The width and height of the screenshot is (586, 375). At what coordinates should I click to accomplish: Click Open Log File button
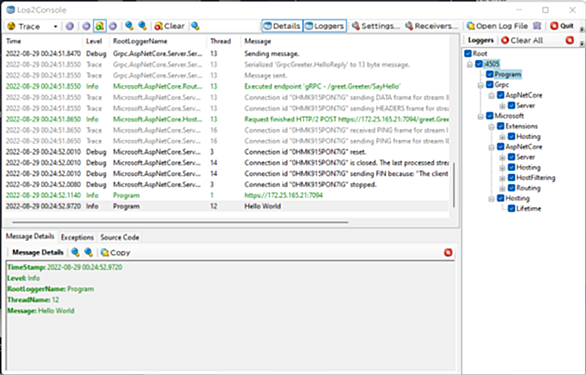[x=497, y=26]
